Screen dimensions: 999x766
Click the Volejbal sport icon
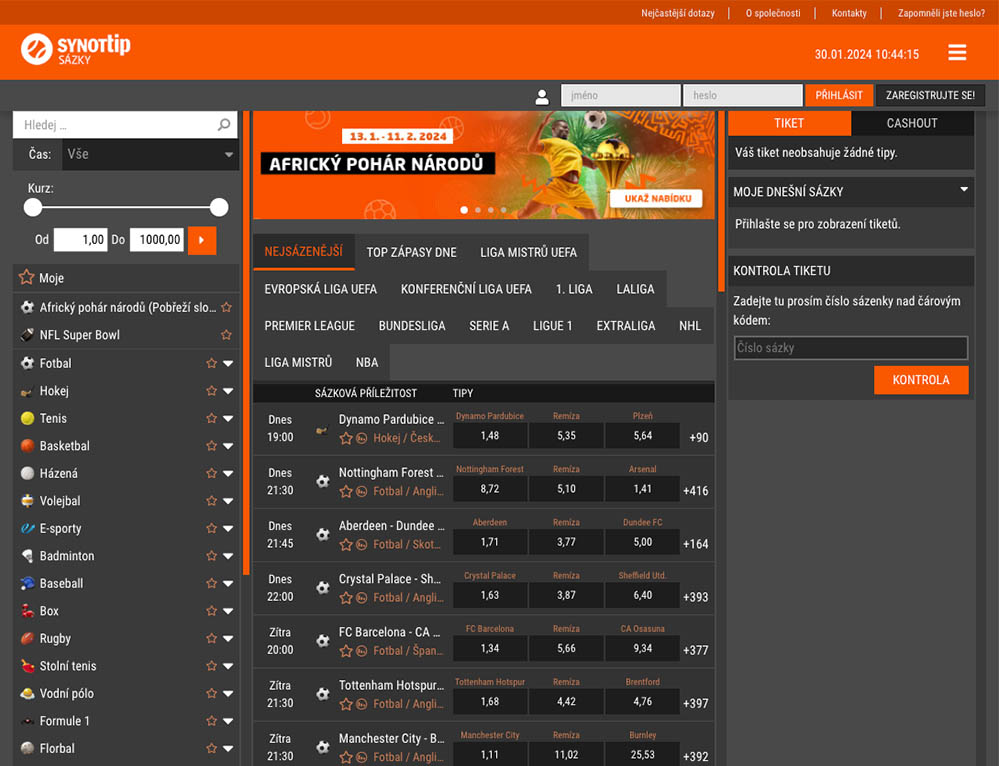[27, 501]
